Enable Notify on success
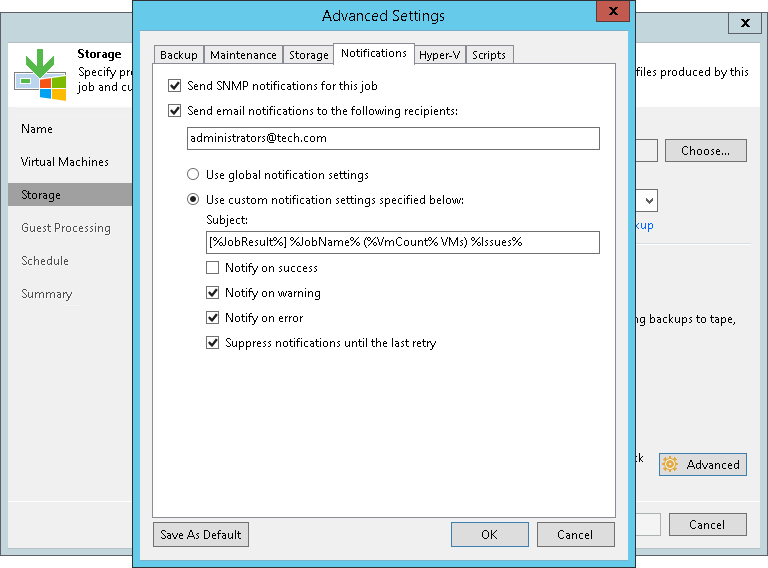 click(213, 268)
